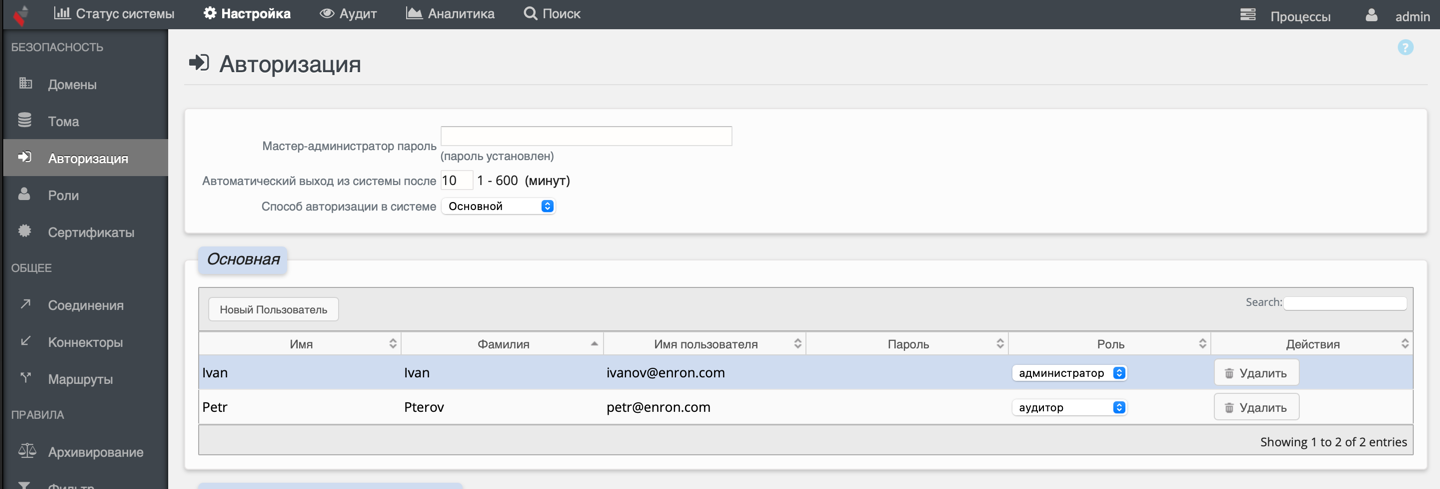Viewport: 1440px width, 489px height.
Task: Open Соединения via its arrow icon
Action: [x=26, y=305]
